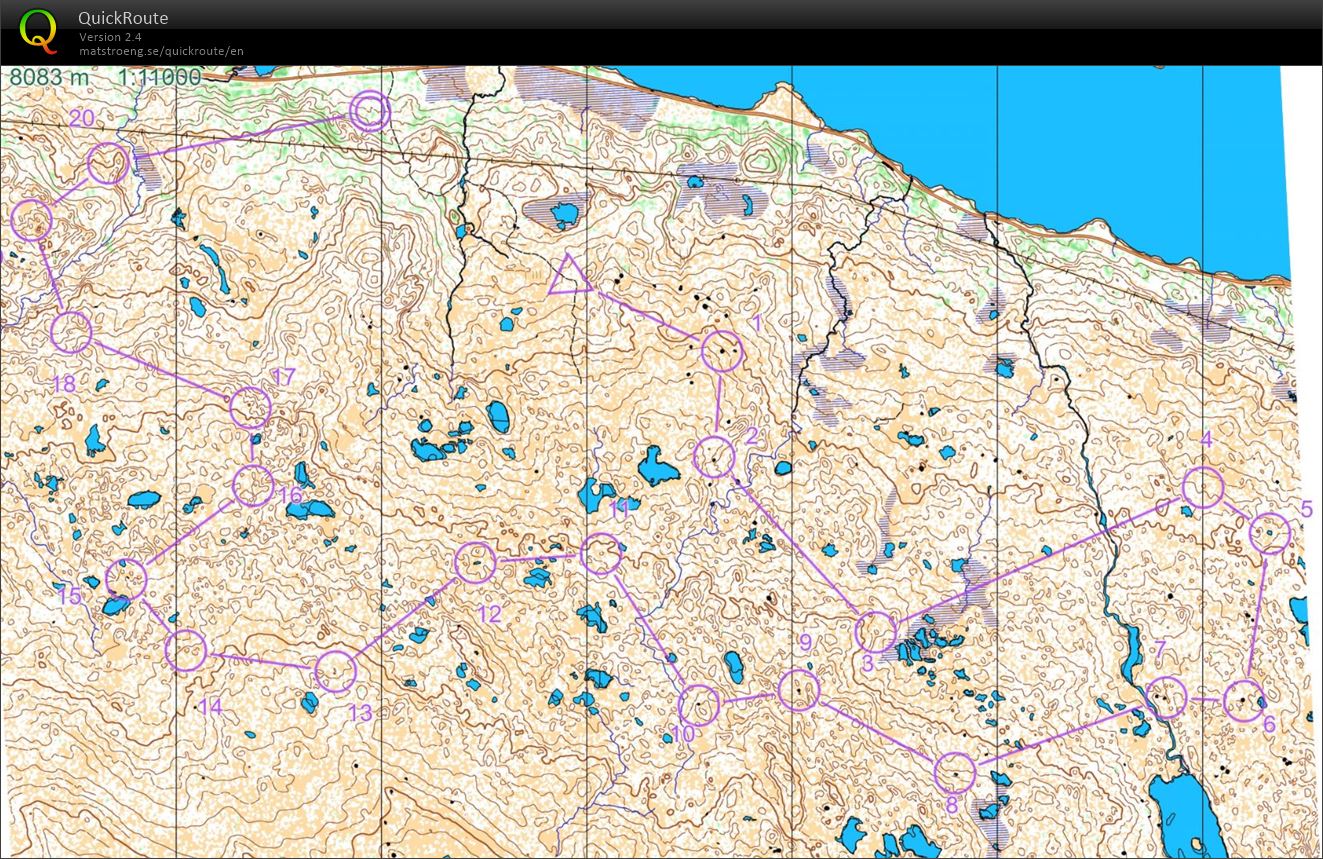
Task: Click control circle 20 near the finish
Action: [108, 163]
